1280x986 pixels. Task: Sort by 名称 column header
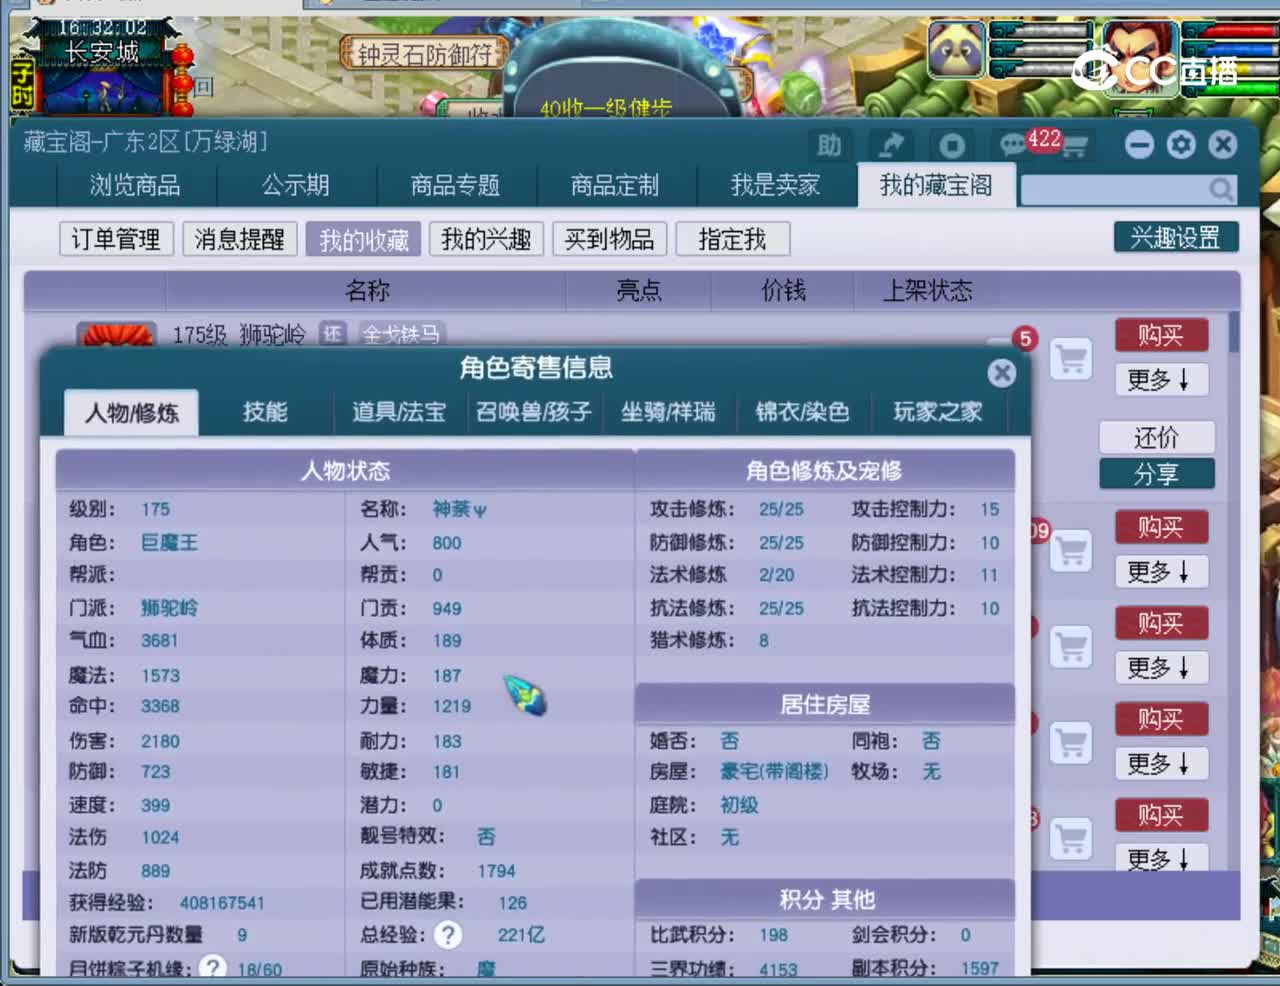pyautogui.click(x=367, y=291)
